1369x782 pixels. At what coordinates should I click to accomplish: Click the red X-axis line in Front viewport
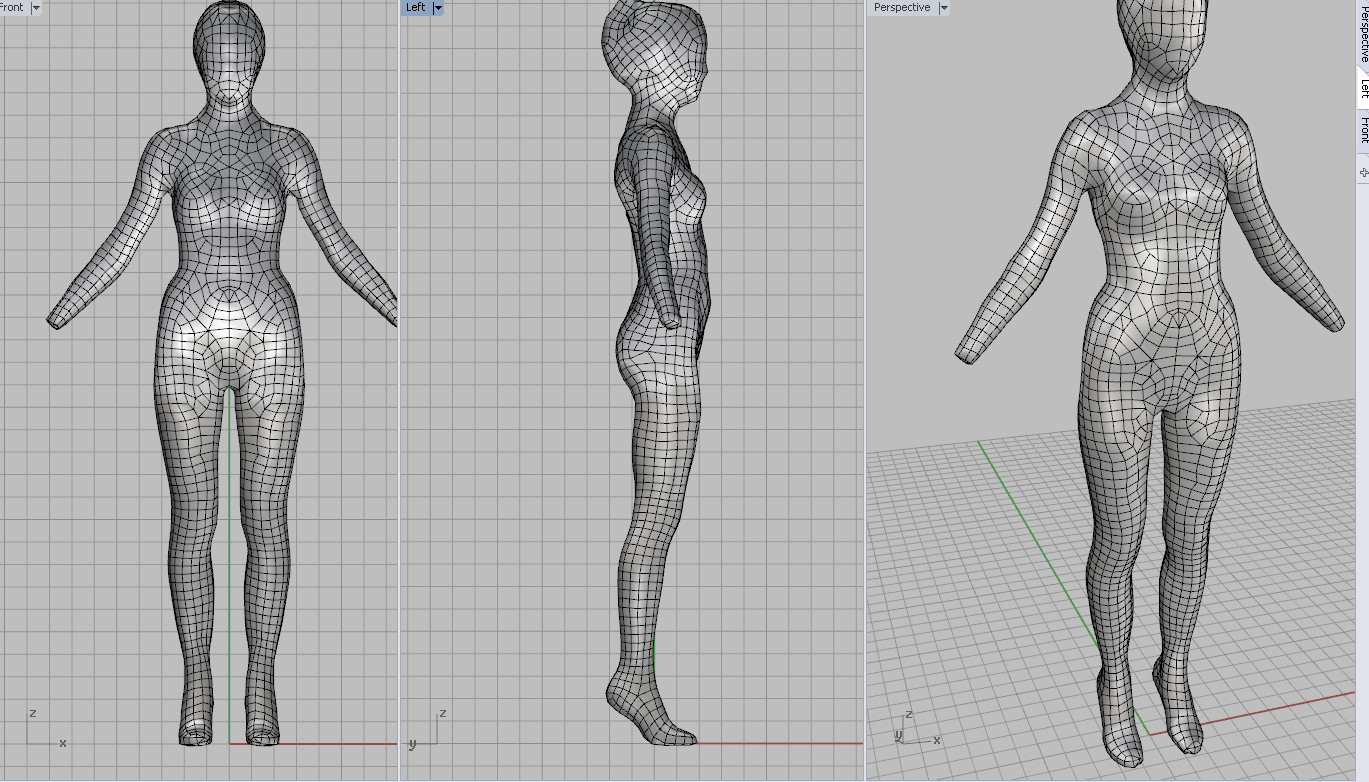coord(330,743)
